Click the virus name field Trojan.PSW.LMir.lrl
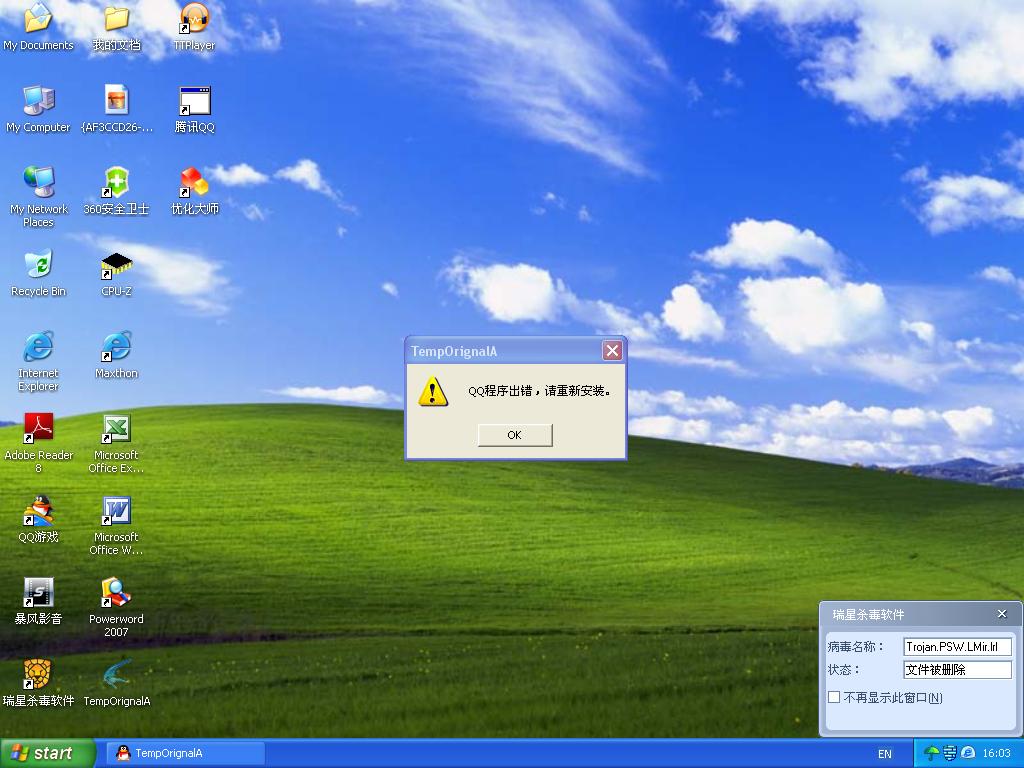 coord(957,647)
